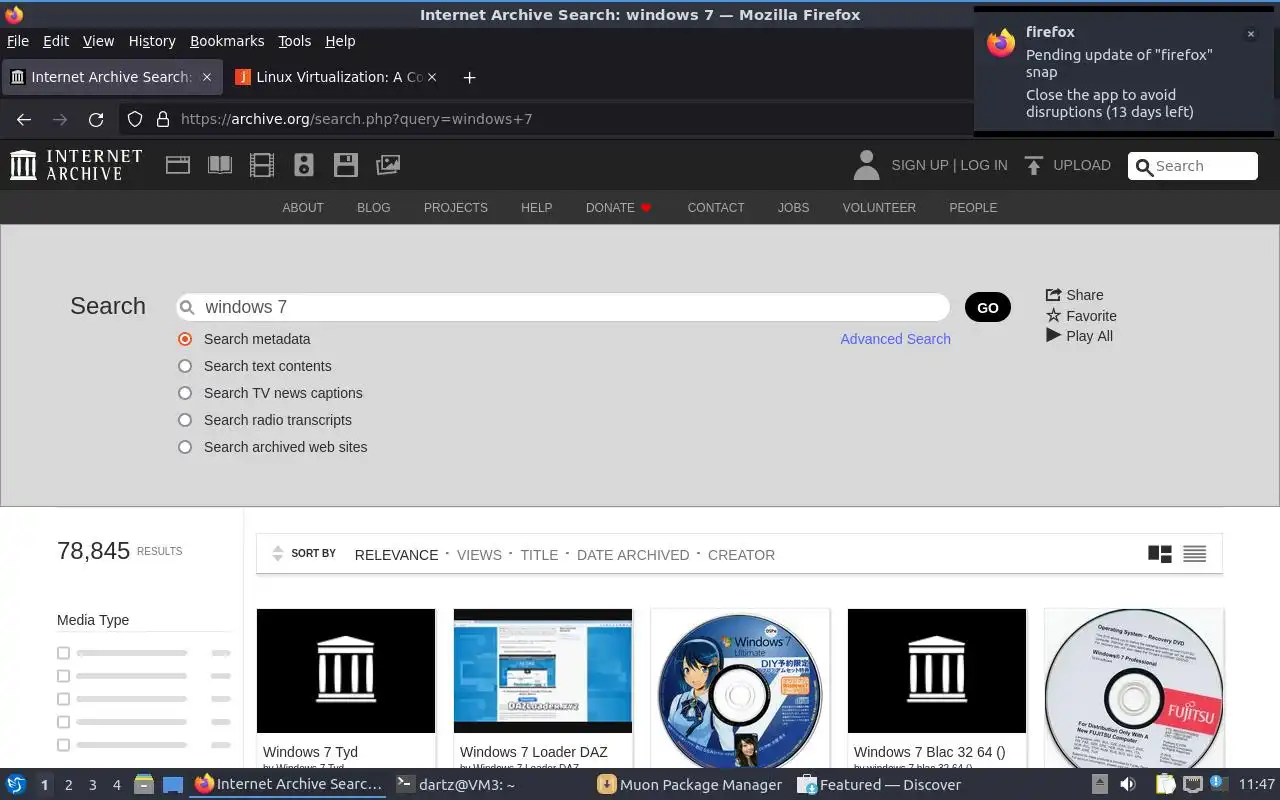
Task: Tick the first Media Type checkbox
Action: pos(63,653)
